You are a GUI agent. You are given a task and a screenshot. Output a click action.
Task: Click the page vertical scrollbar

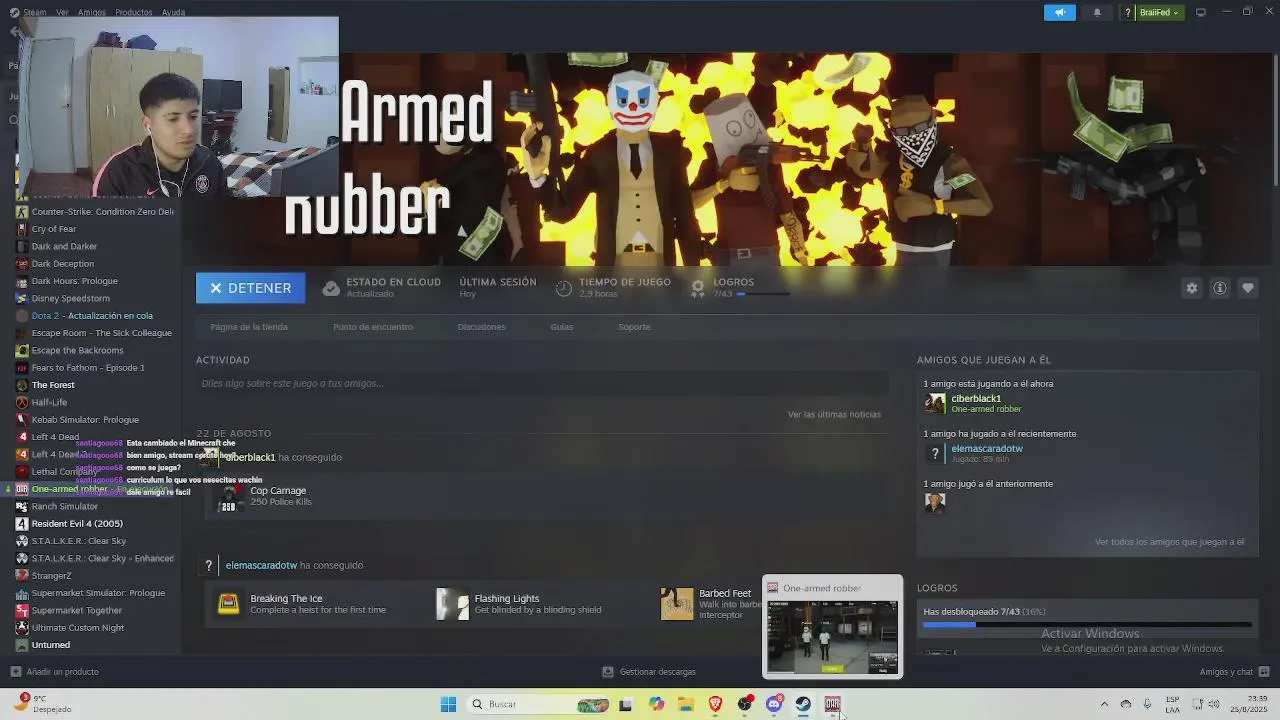tap(1275, 120)
